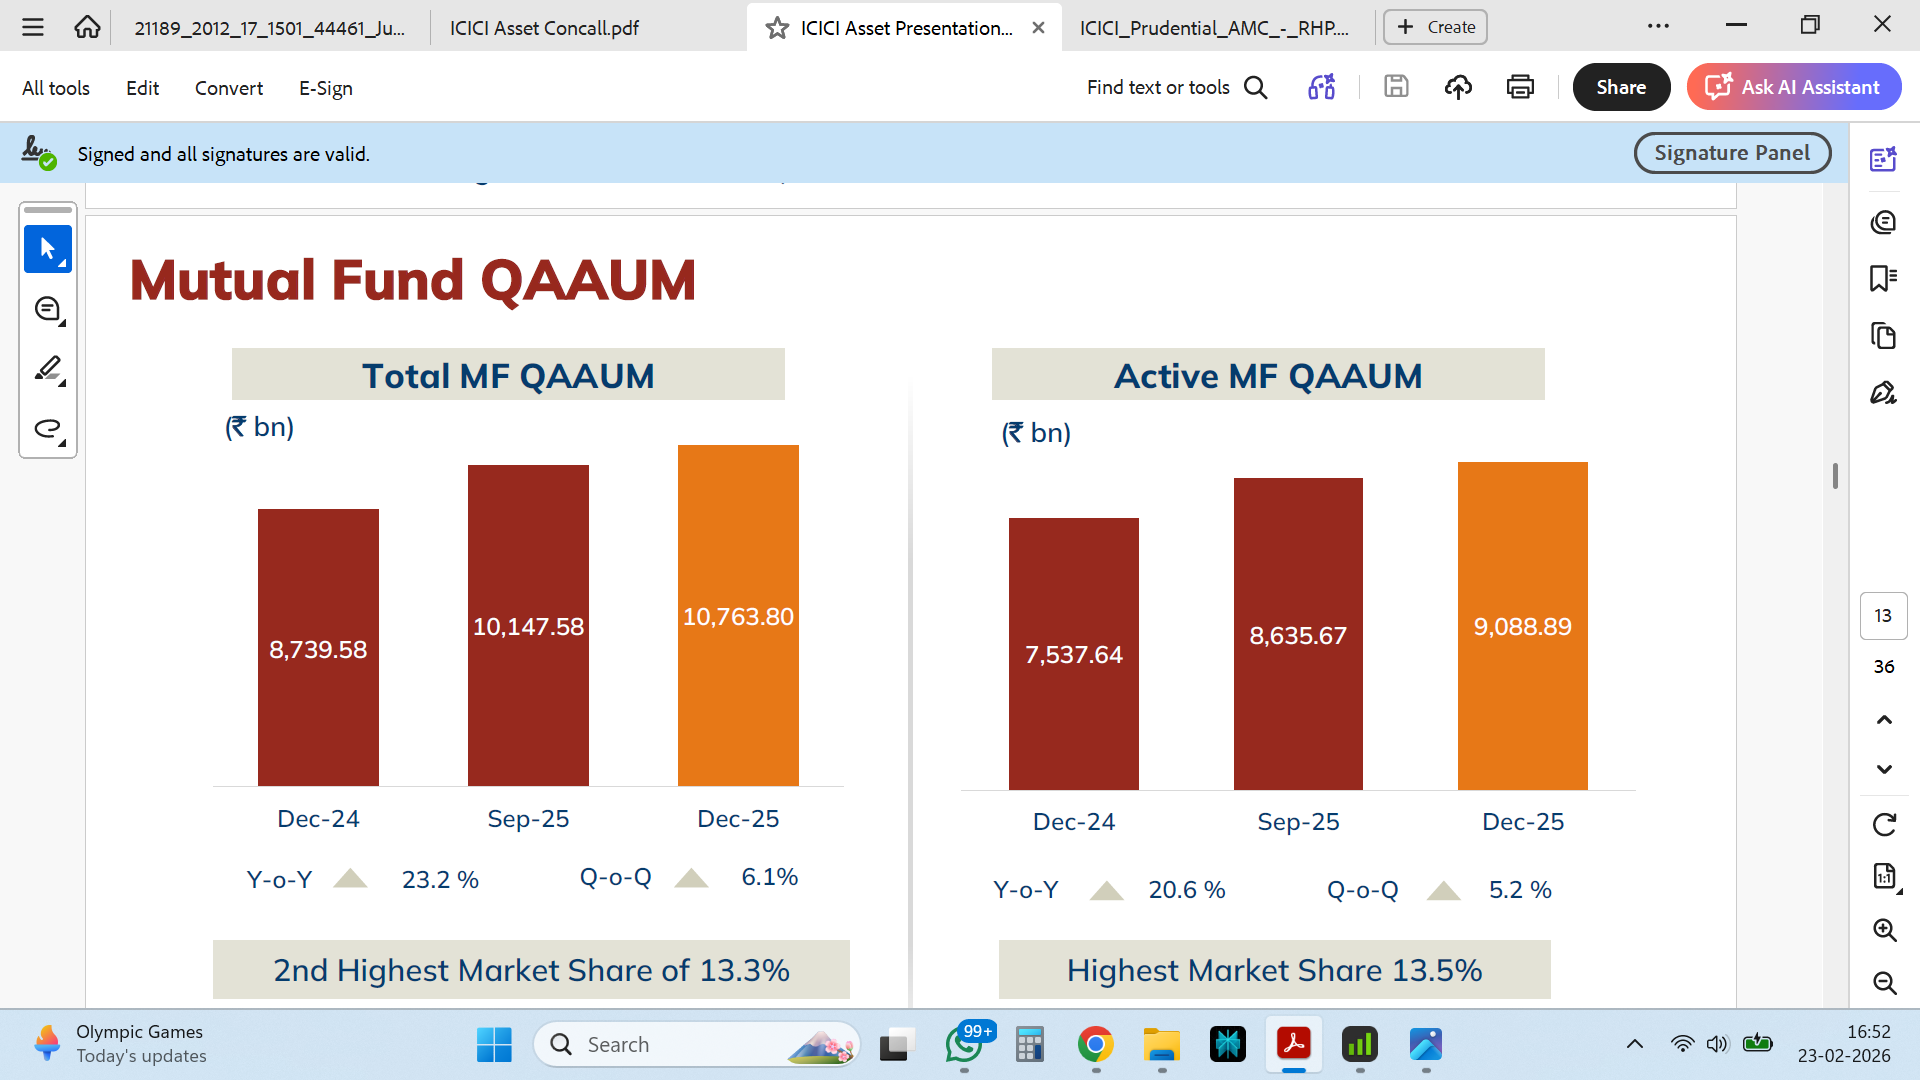
Task: Click the upload to cloud icon
Action: click(1458, 88)
